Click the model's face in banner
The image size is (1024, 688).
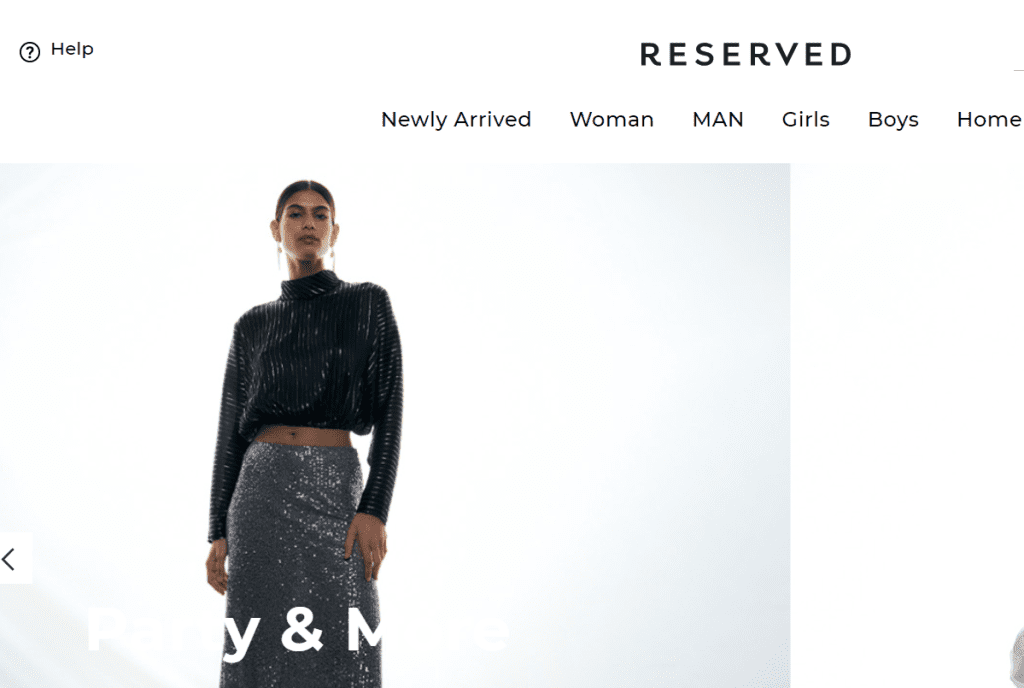click(x=306, y=225)
